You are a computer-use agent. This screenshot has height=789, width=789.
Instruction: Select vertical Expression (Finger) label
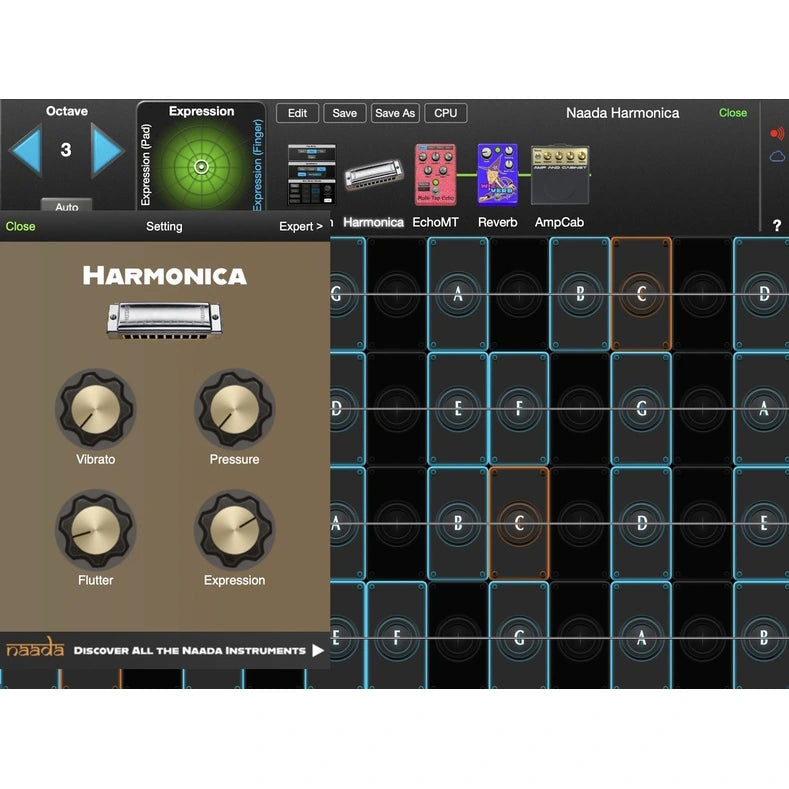click(x=258, y=165)
